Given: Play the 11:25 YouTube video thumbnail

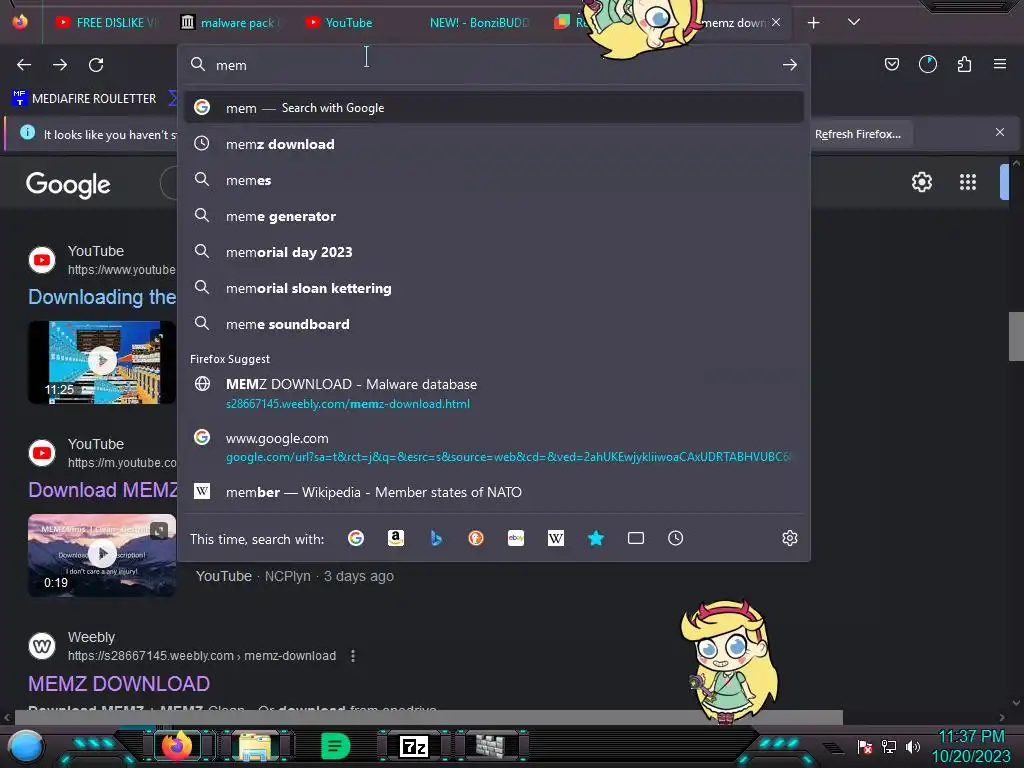Looking at the screenshot, I should [x=102, y=362].
